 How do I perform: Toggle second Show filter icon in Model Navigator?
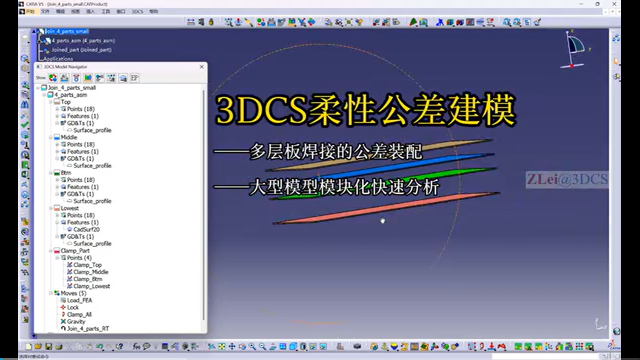pyautogui.click(x=64, y=78)
